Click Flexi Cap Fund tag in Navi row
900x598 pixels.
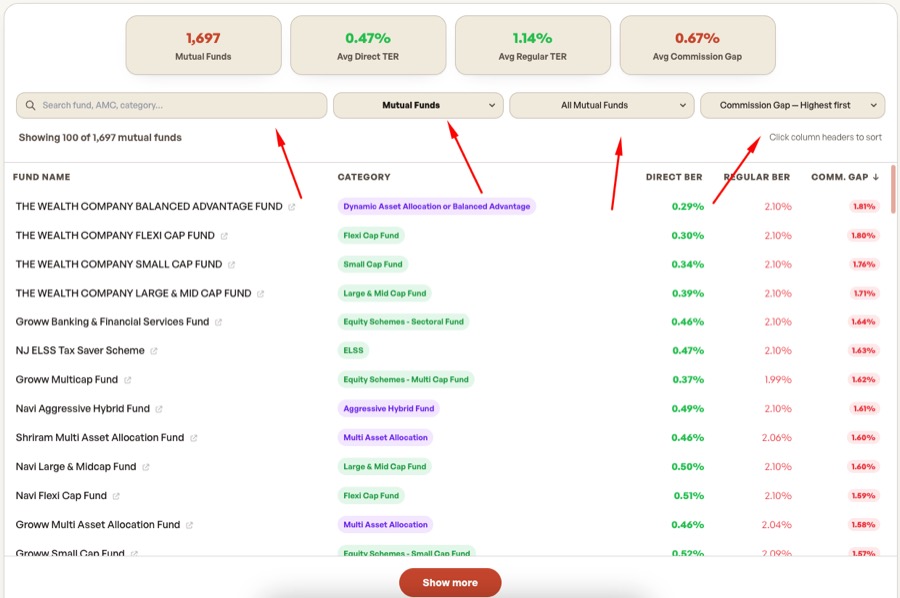[371, 496]
